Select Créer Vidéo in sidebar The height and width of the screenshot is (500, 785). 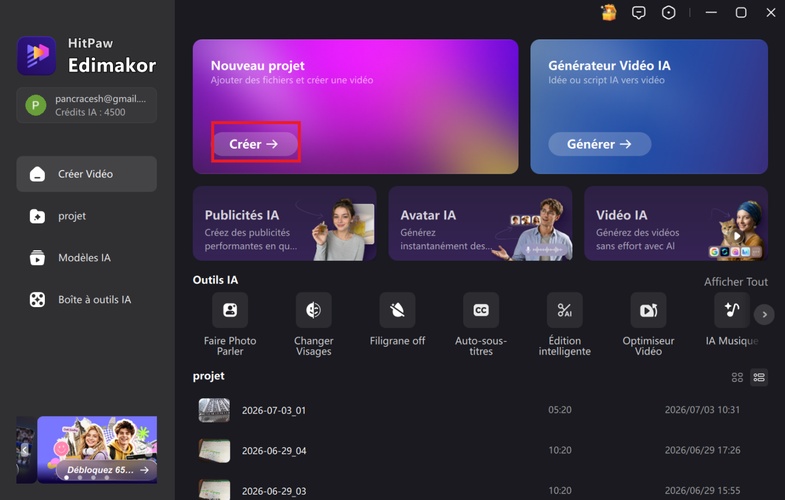tap(87, 174)
